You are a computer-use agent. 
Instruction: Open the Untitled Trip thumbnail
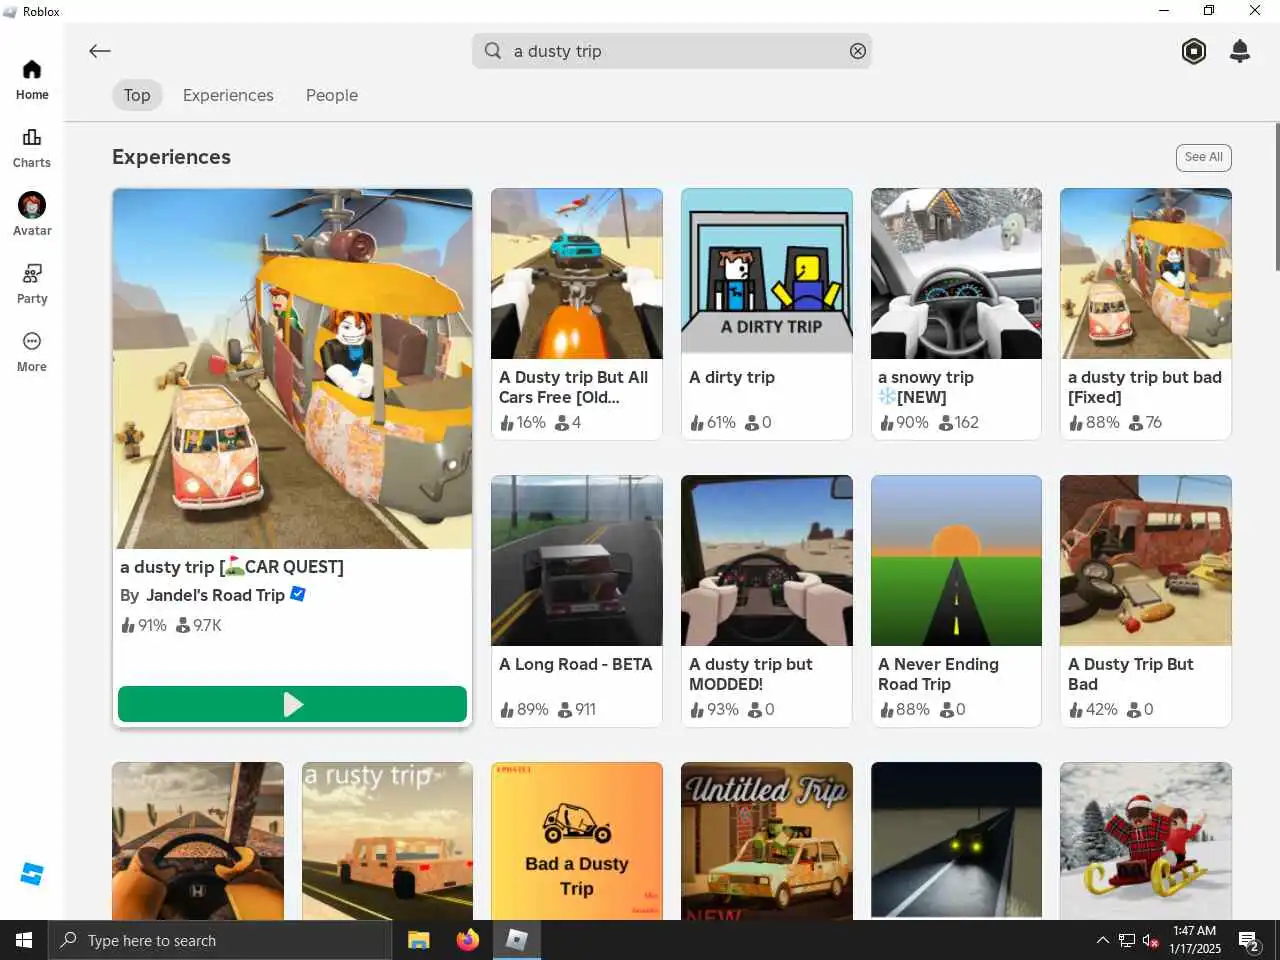(x=767, y=841)
